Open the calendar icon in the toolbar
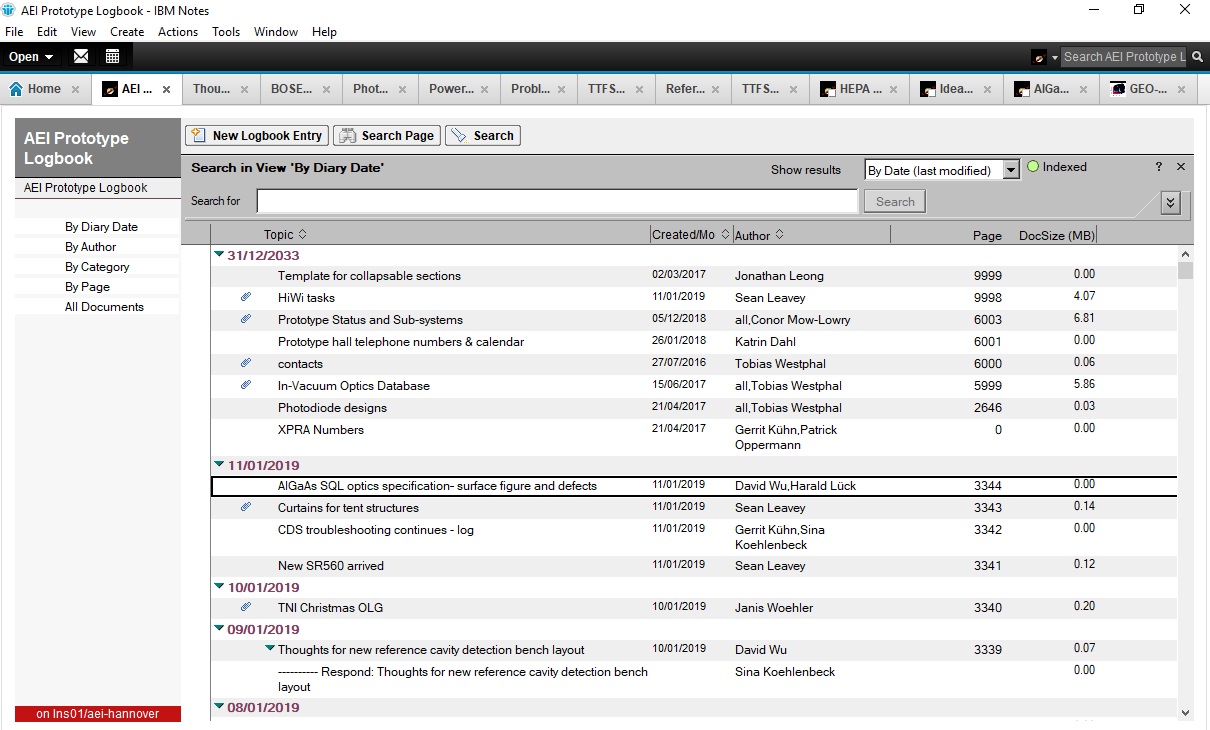Image resolution: width=1210 pixels, height=730 pixels. (113, 55)
